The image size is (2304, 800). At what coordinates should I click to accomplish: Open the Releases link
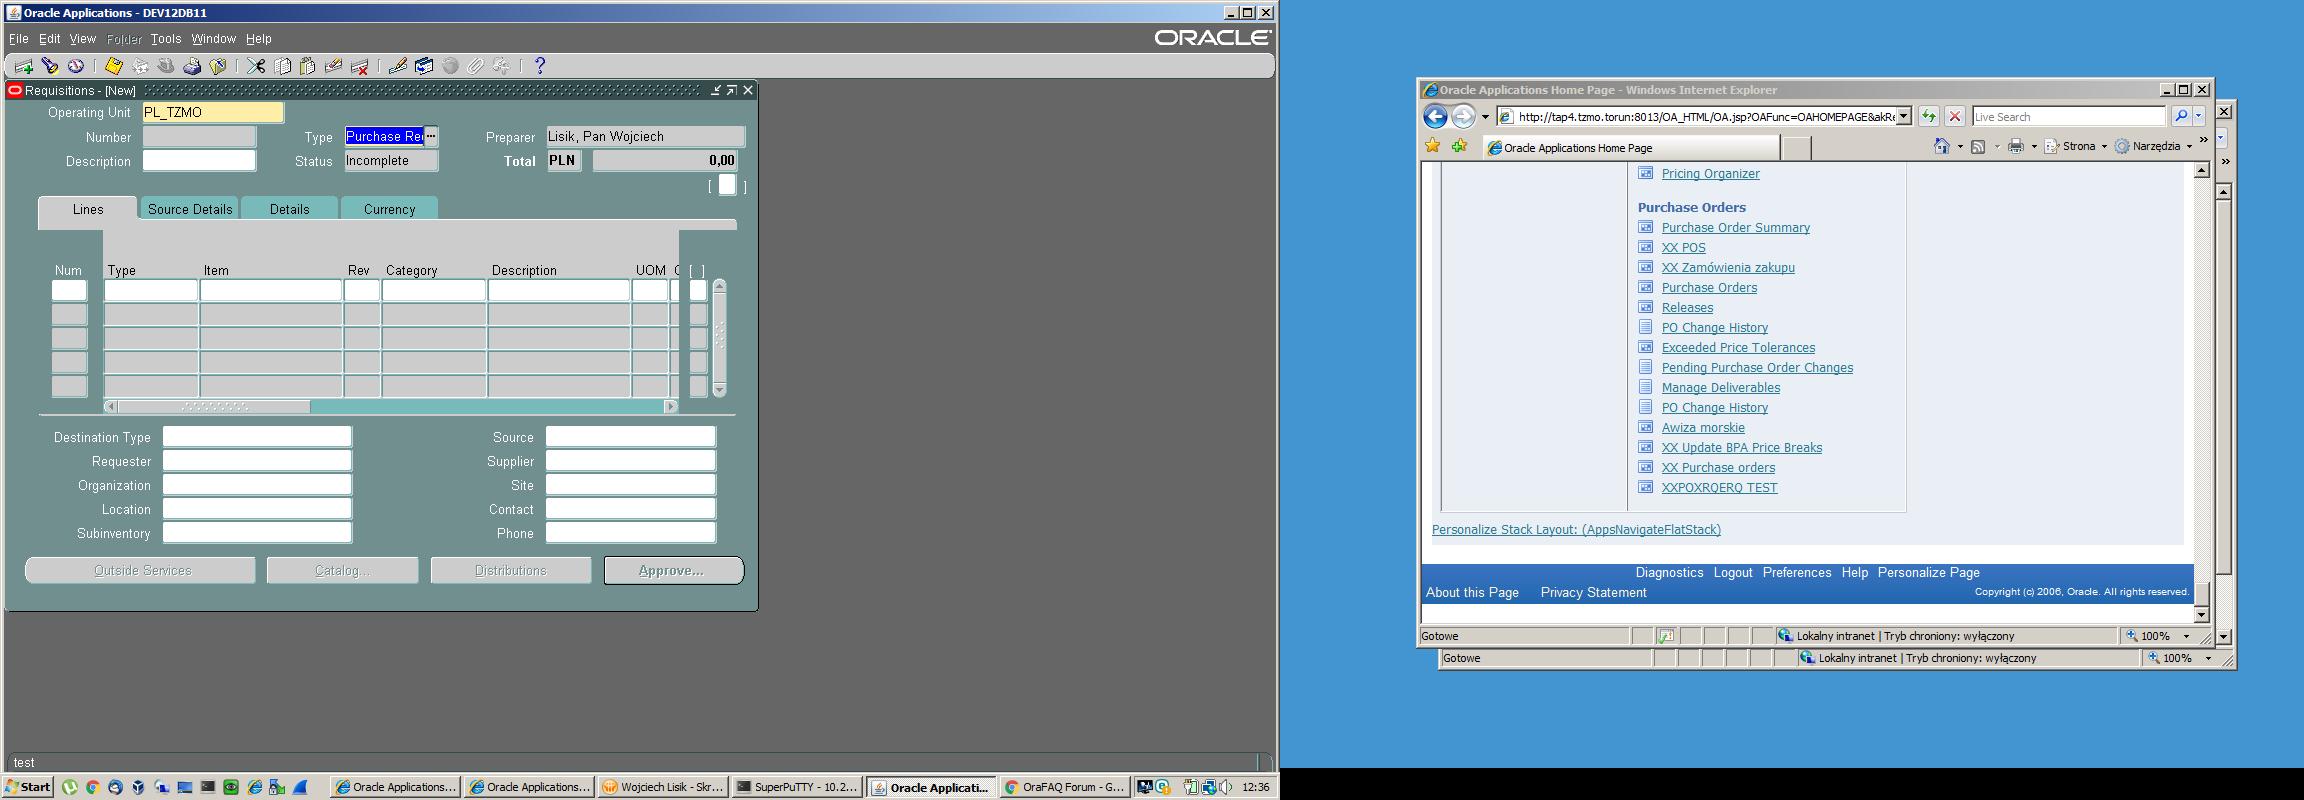1687,307
